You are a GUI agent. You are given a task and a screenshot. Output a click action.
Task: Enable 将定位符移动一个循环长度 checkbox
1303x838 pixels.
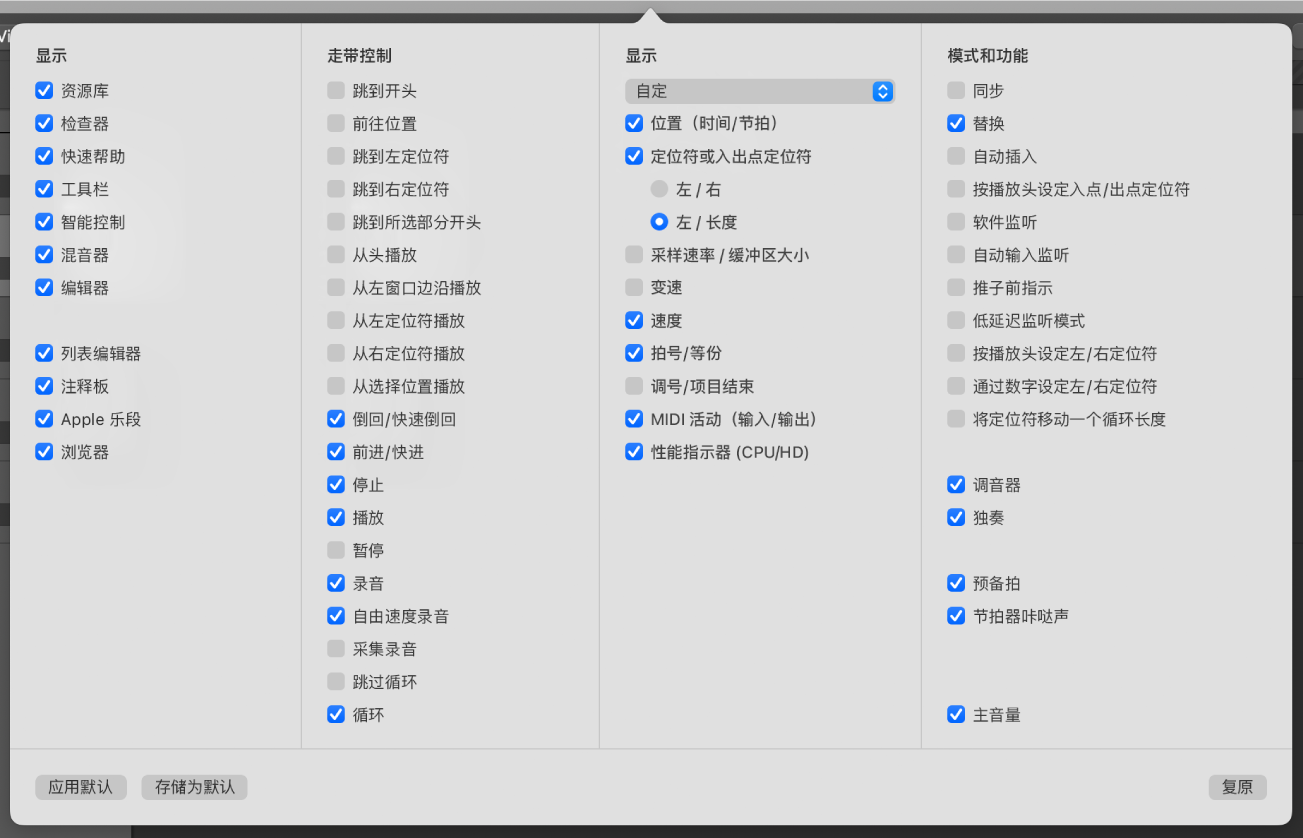click(x=956, y=419)
